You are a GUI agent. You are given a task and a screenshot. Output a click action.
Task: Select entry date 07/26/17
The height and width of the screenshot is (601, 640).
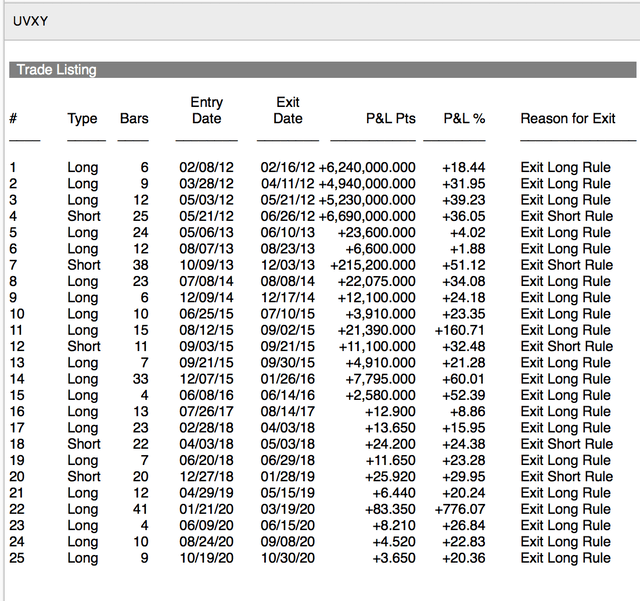[x=207, y=412]
